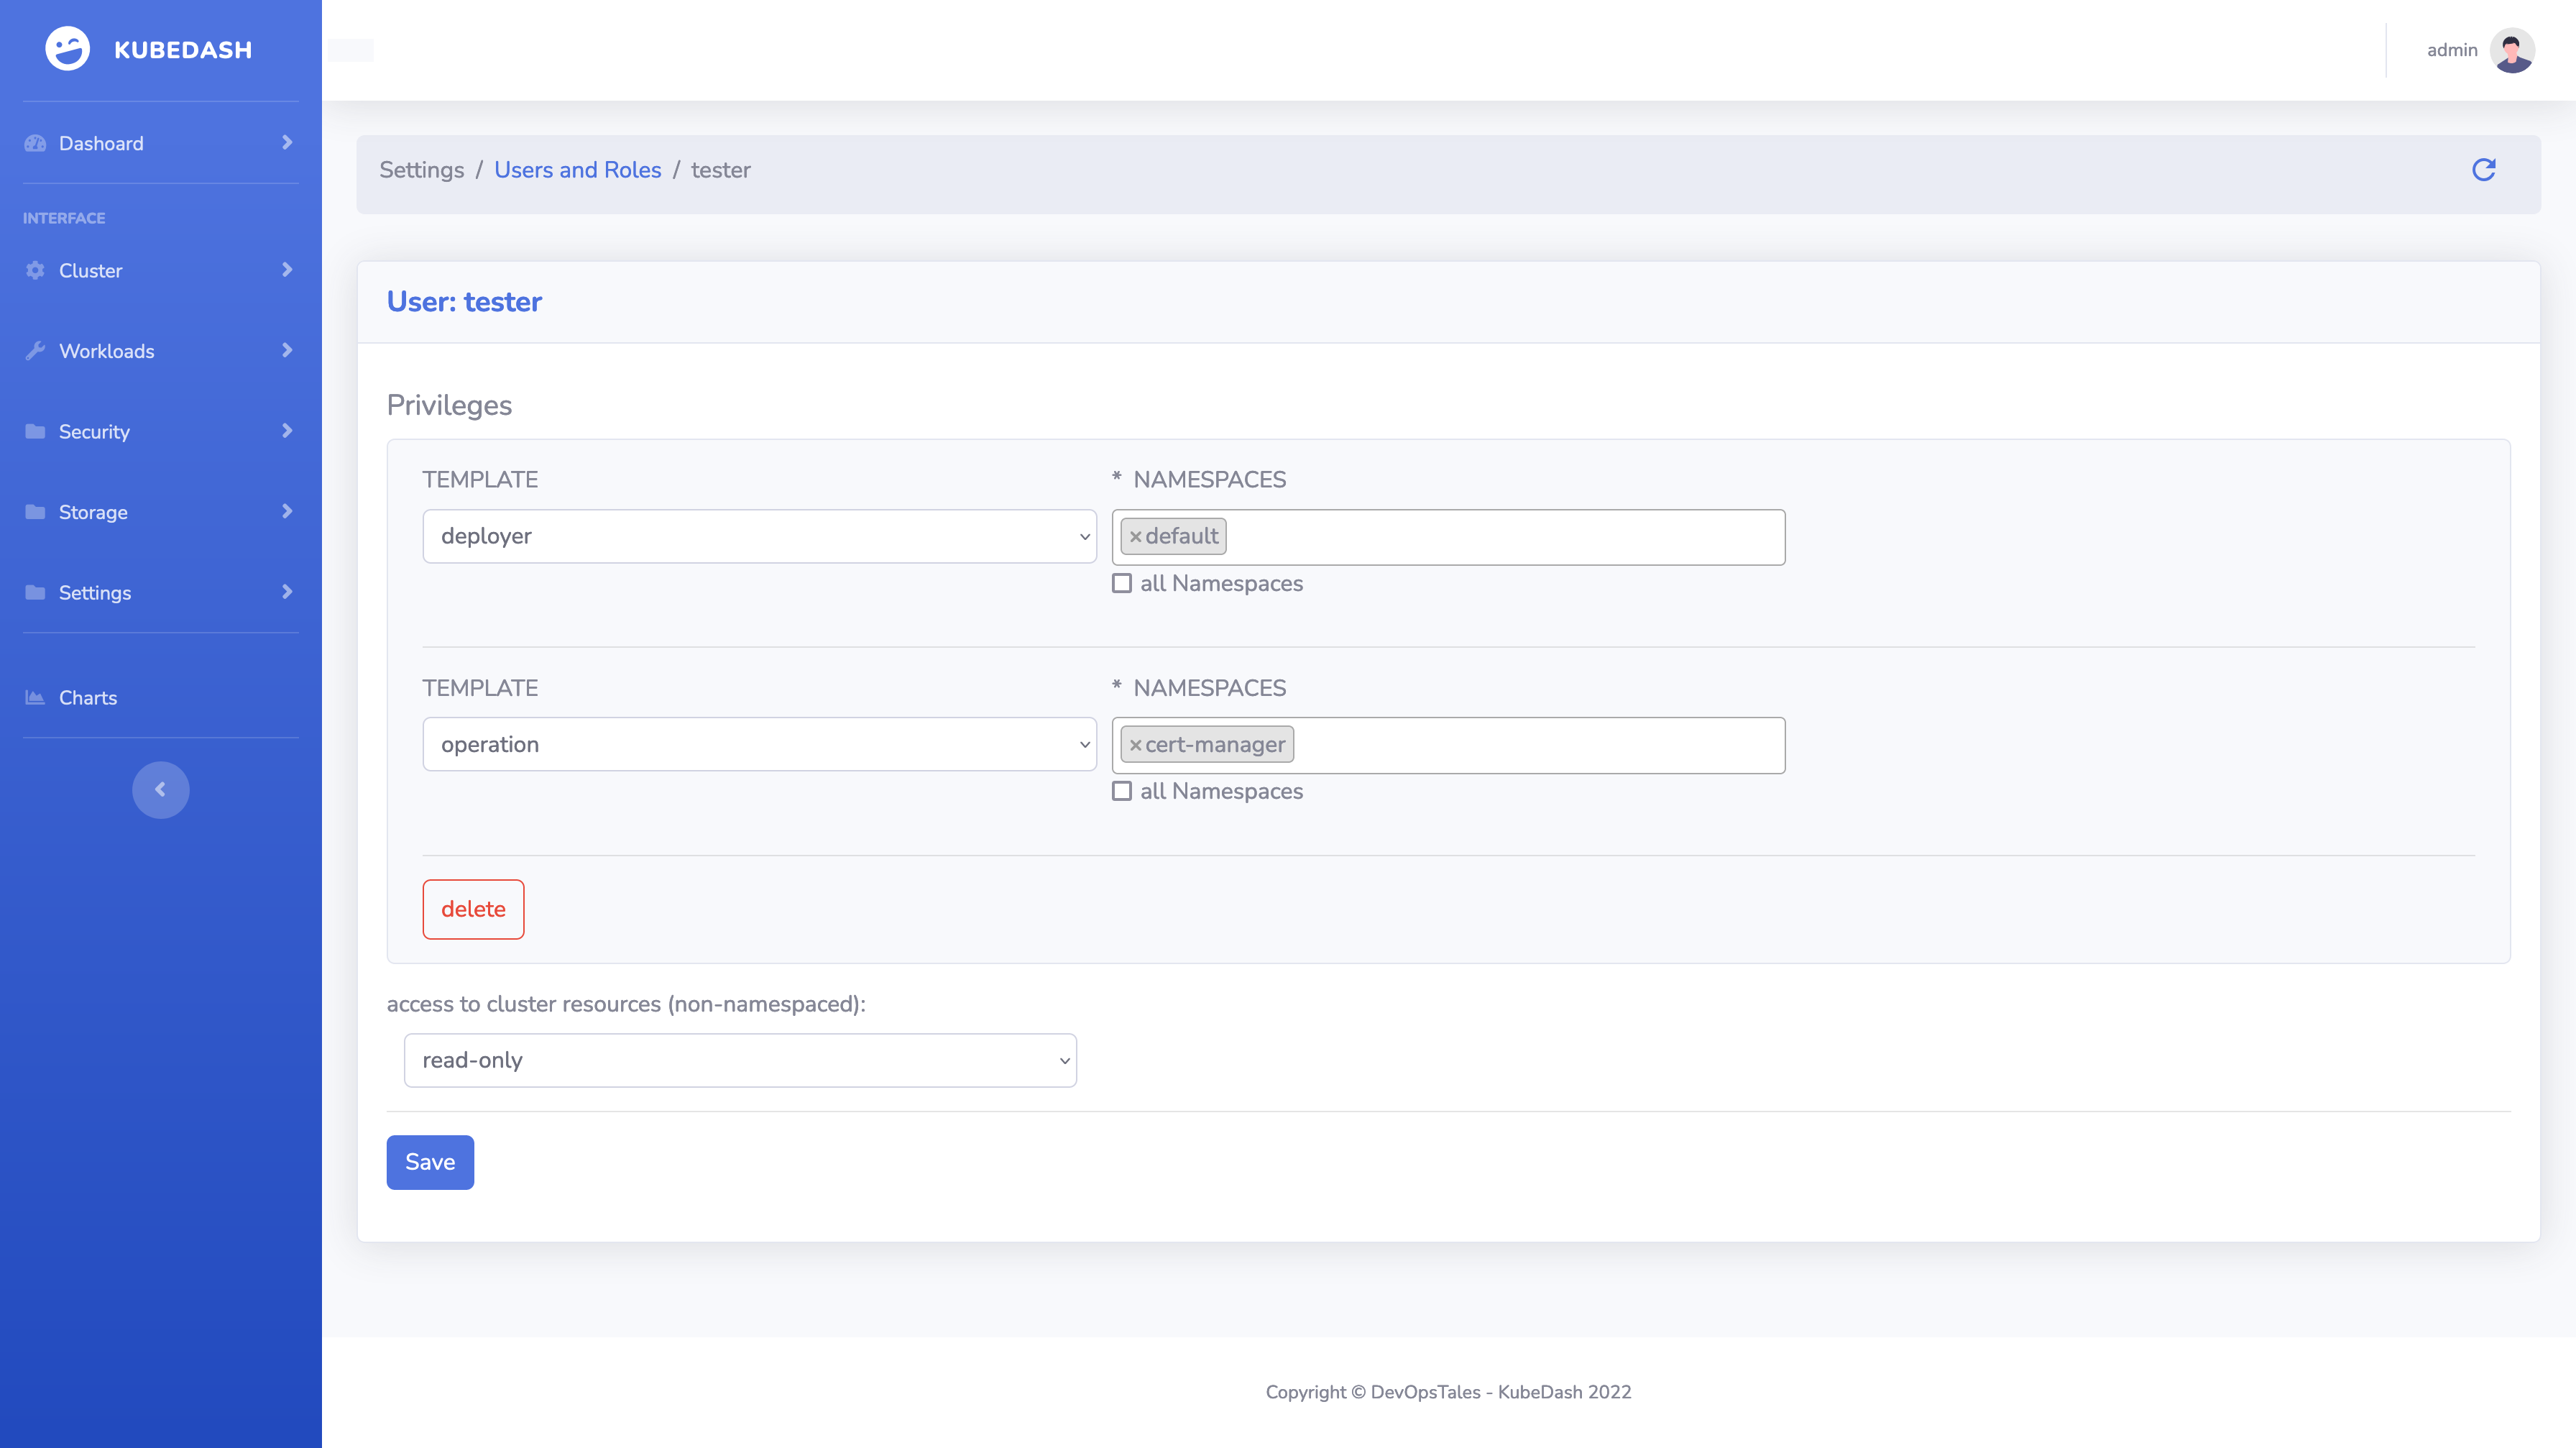Click the KubeDash smiley logo icon
Image resolution: width=2576 pixels, height=1448 pixels.
coord(67,49)
